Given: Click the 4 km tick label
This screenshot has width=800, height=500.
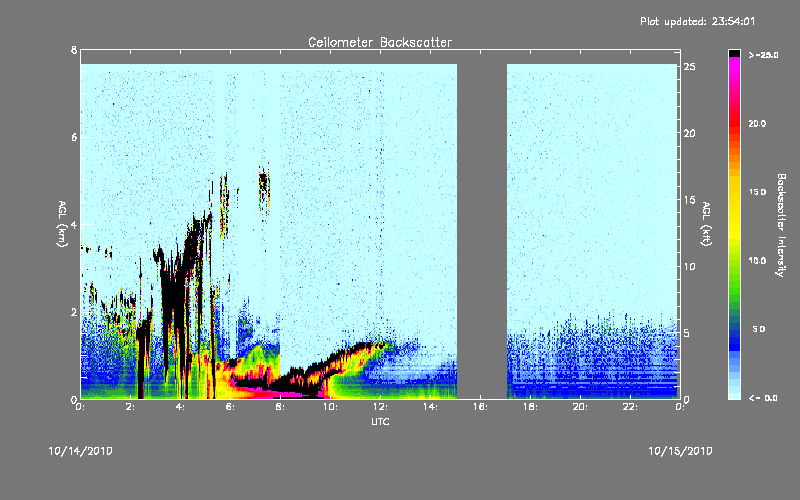Looking at the screenshot, I should (x=74, y=224).
